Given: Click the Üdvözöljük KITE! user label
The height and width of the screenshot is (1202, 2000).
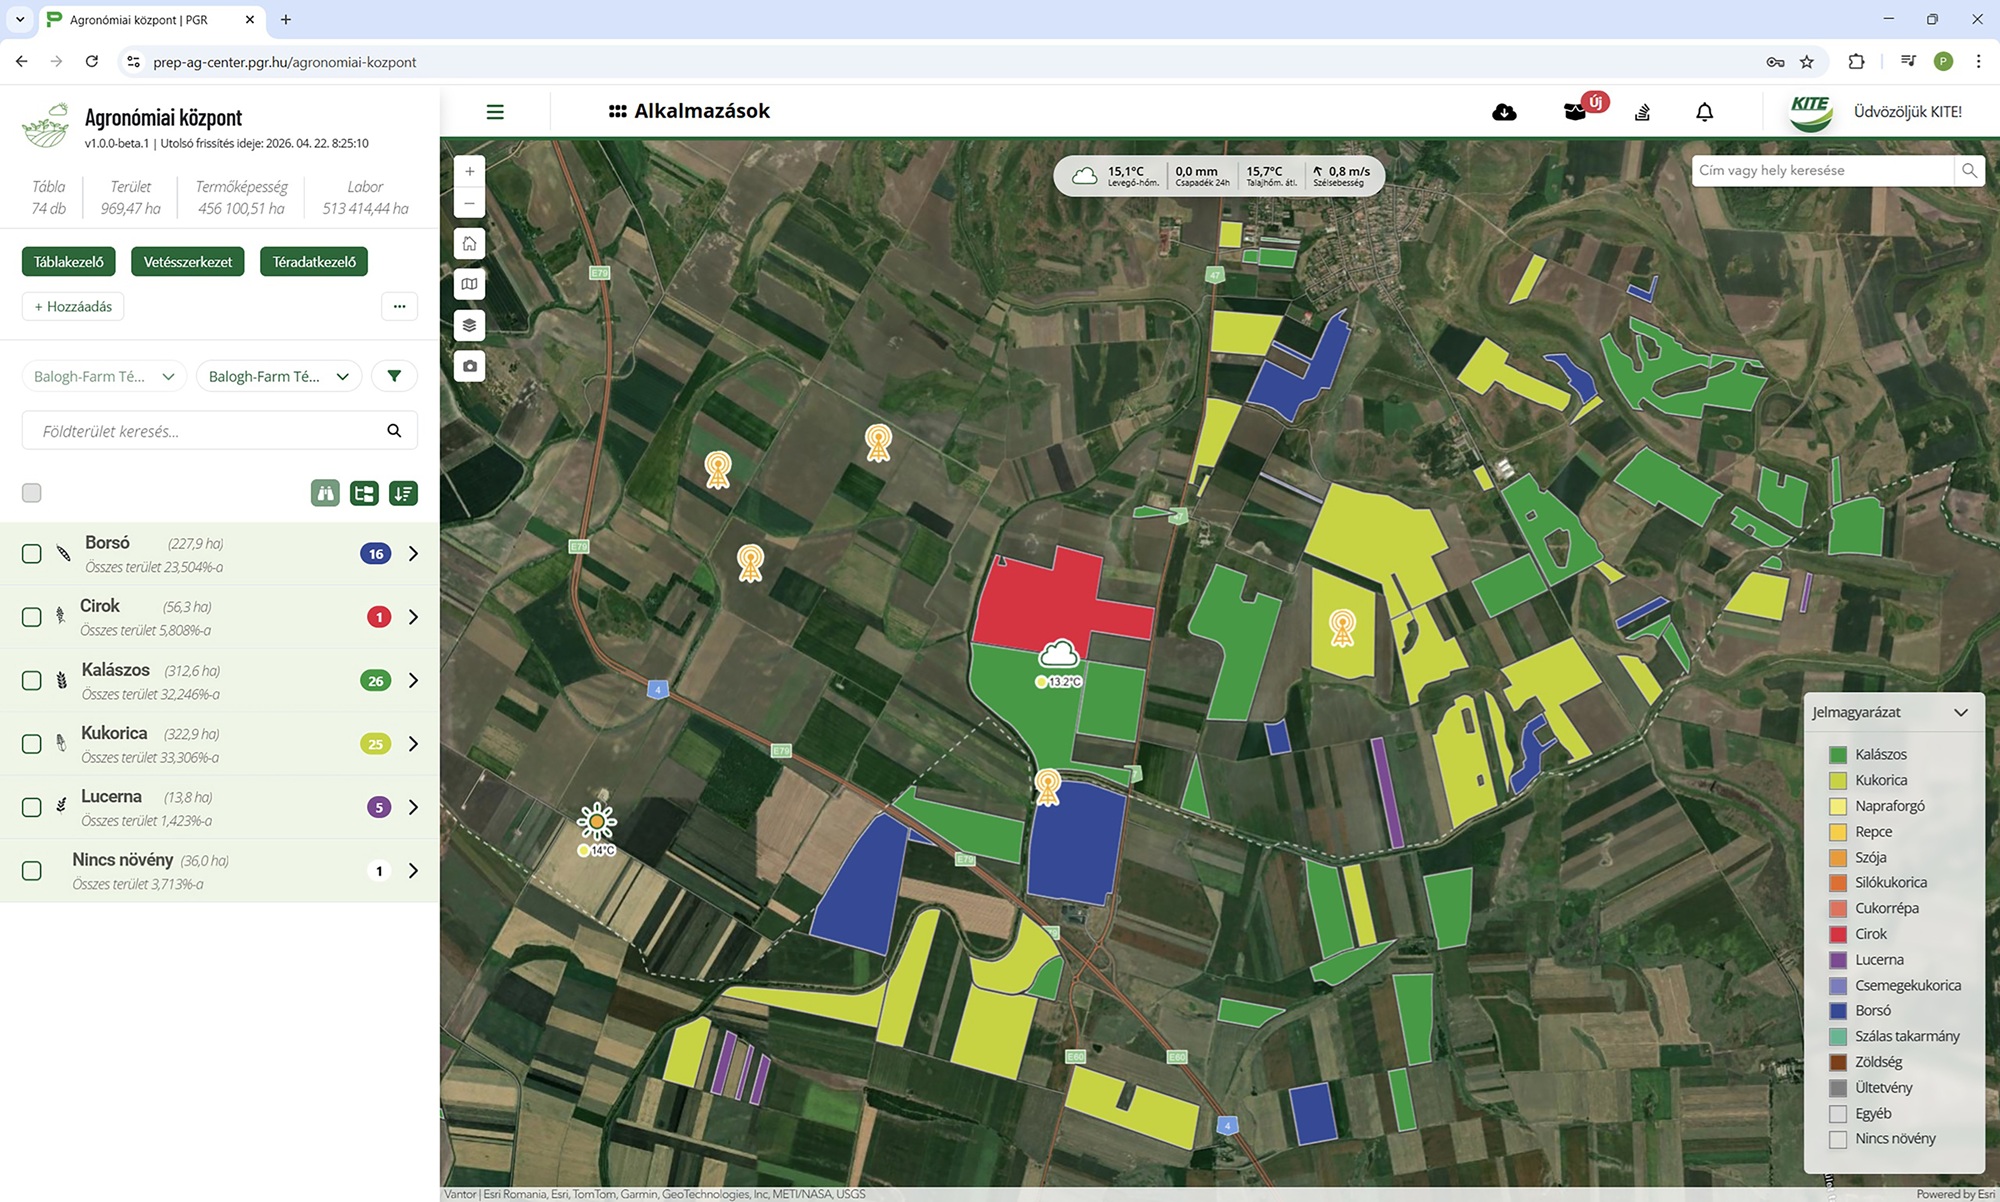Looking at the screenshot, I should [x=1908, y=112].
